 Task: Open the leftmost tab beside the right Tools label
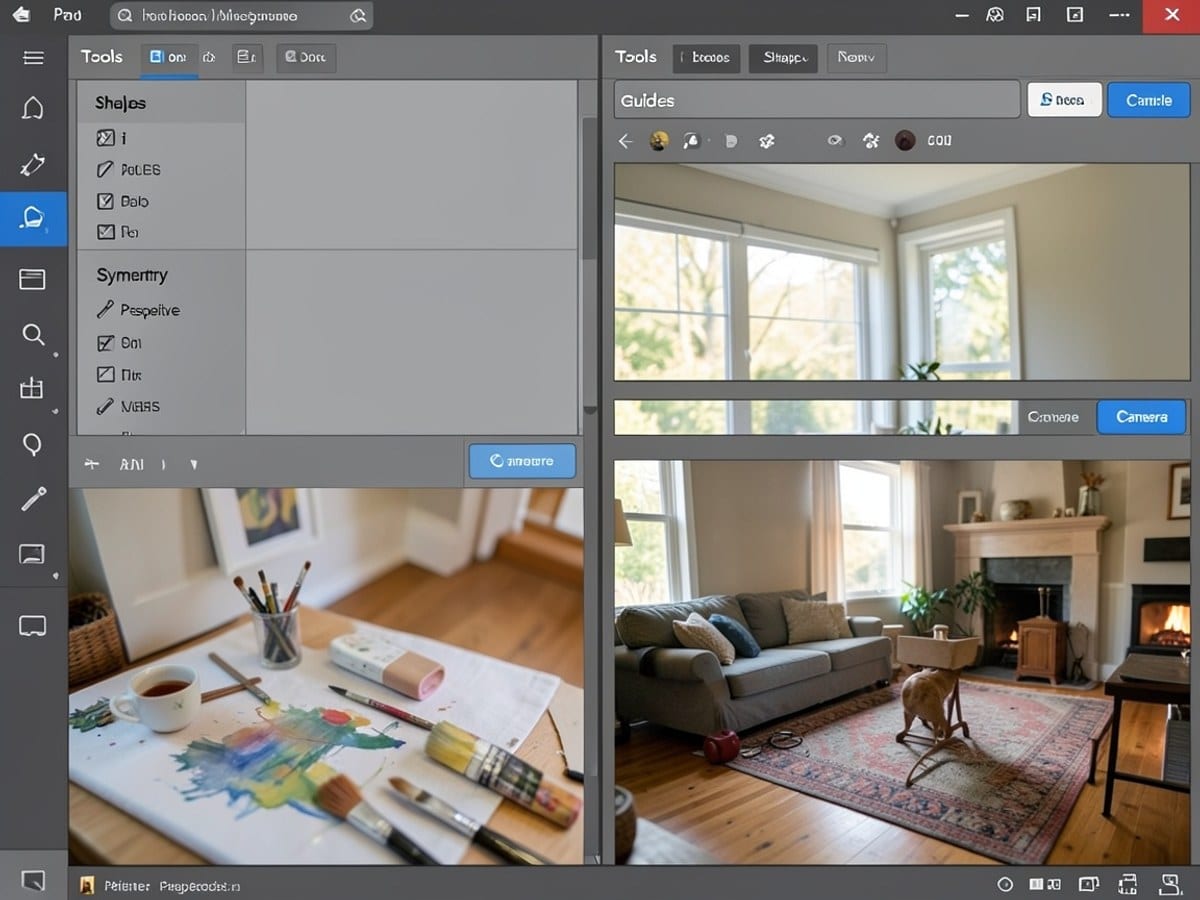(707, 58)
